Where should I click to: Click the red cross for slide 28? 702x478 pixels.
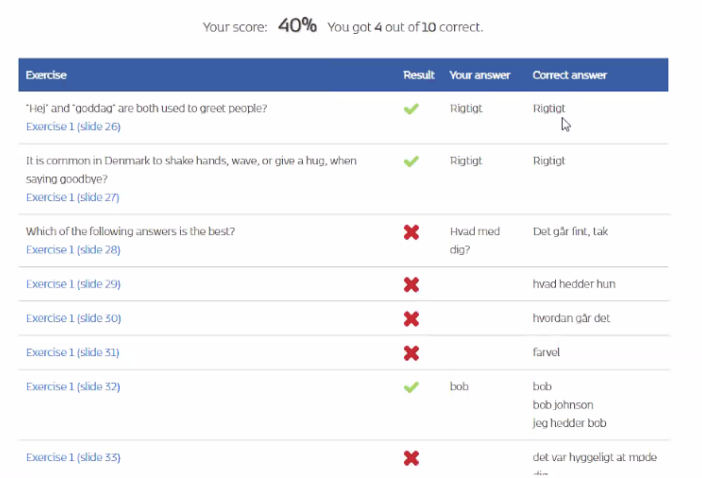tap(411, 232)
